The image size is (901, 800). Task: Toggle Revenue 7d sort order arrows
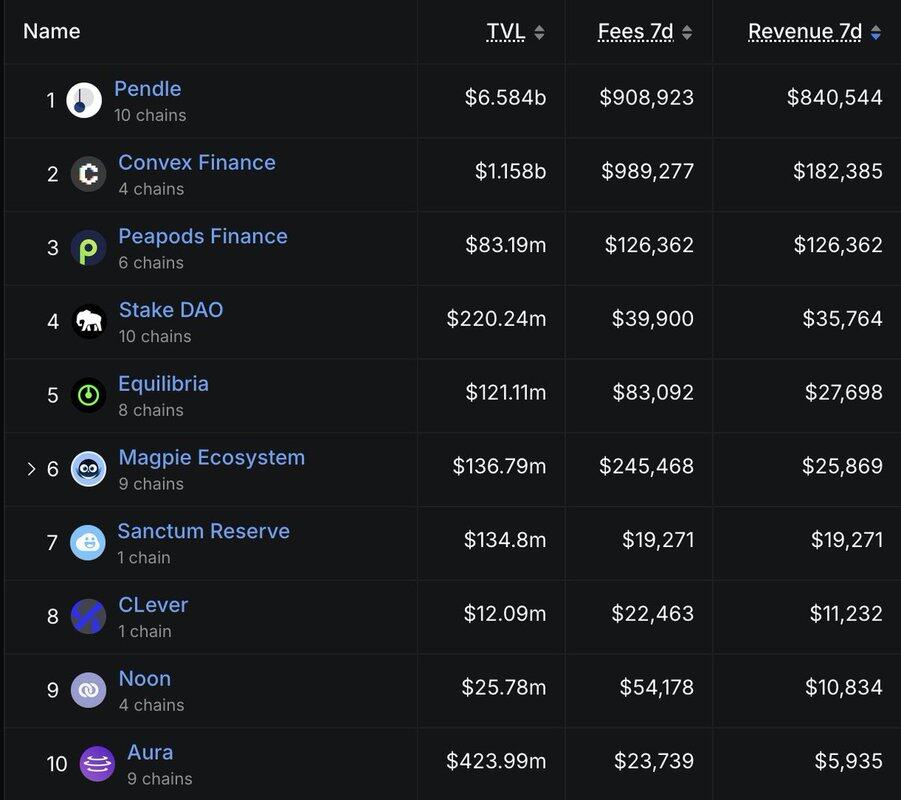point(876,32)
